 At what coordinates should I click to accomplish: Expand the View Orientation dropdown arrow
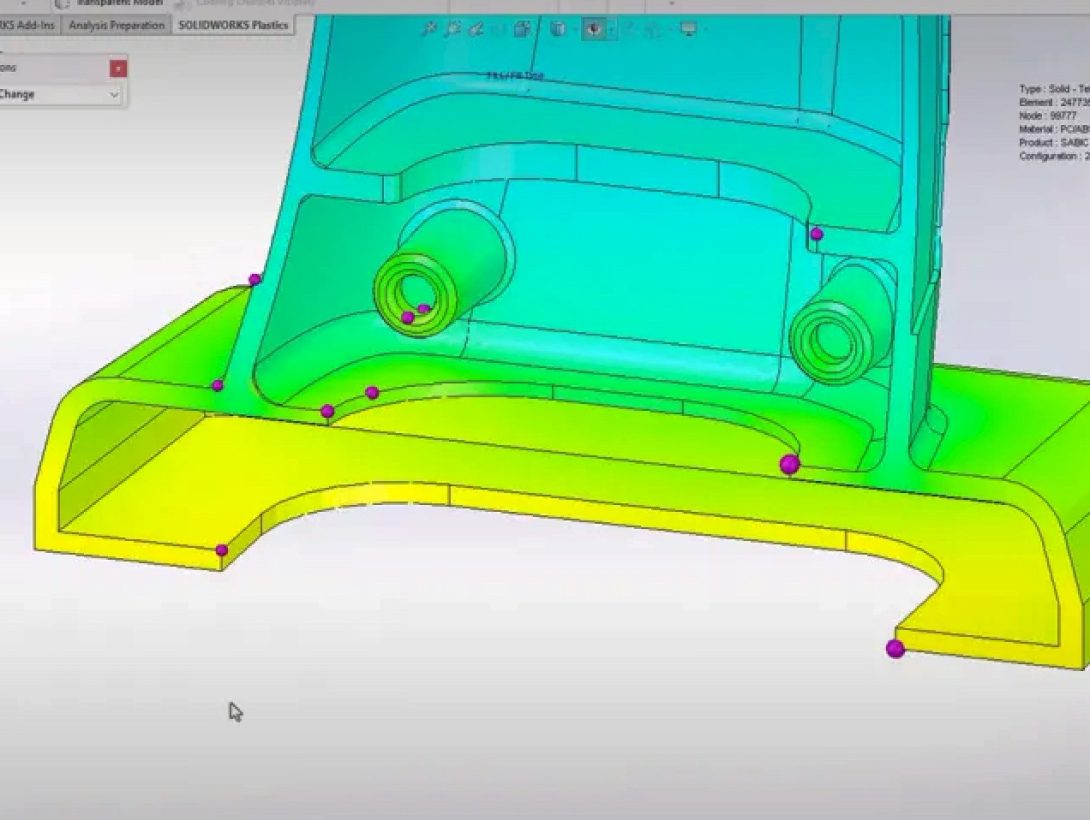tap(576, 28)
